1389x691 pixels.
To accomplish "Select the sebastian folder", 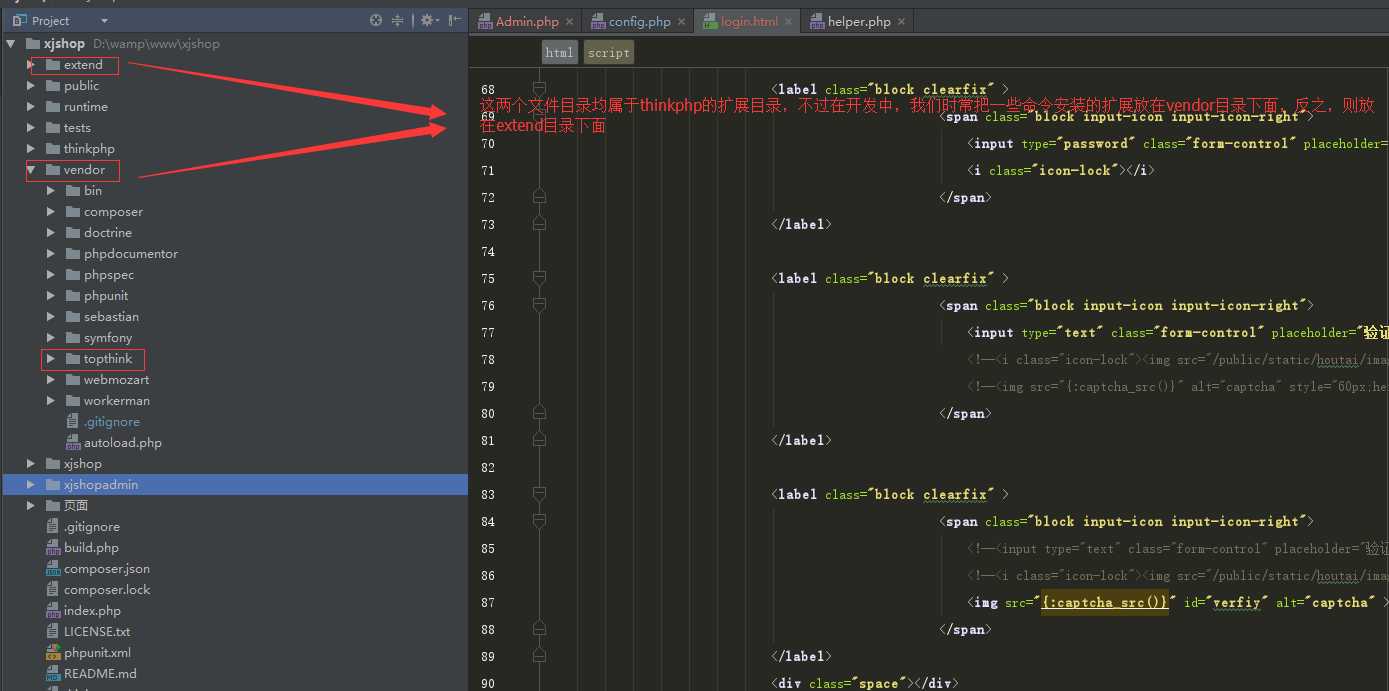I will [x=111, y=317].
